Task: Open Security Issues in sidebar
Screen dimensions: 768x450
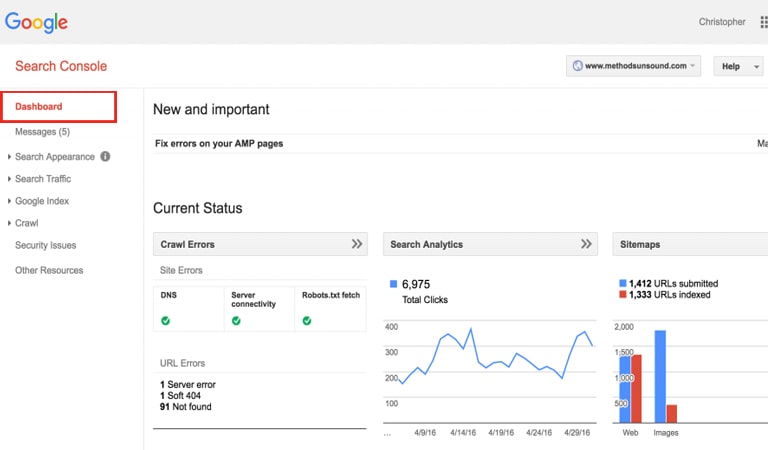Action: [x=46, y=245]
